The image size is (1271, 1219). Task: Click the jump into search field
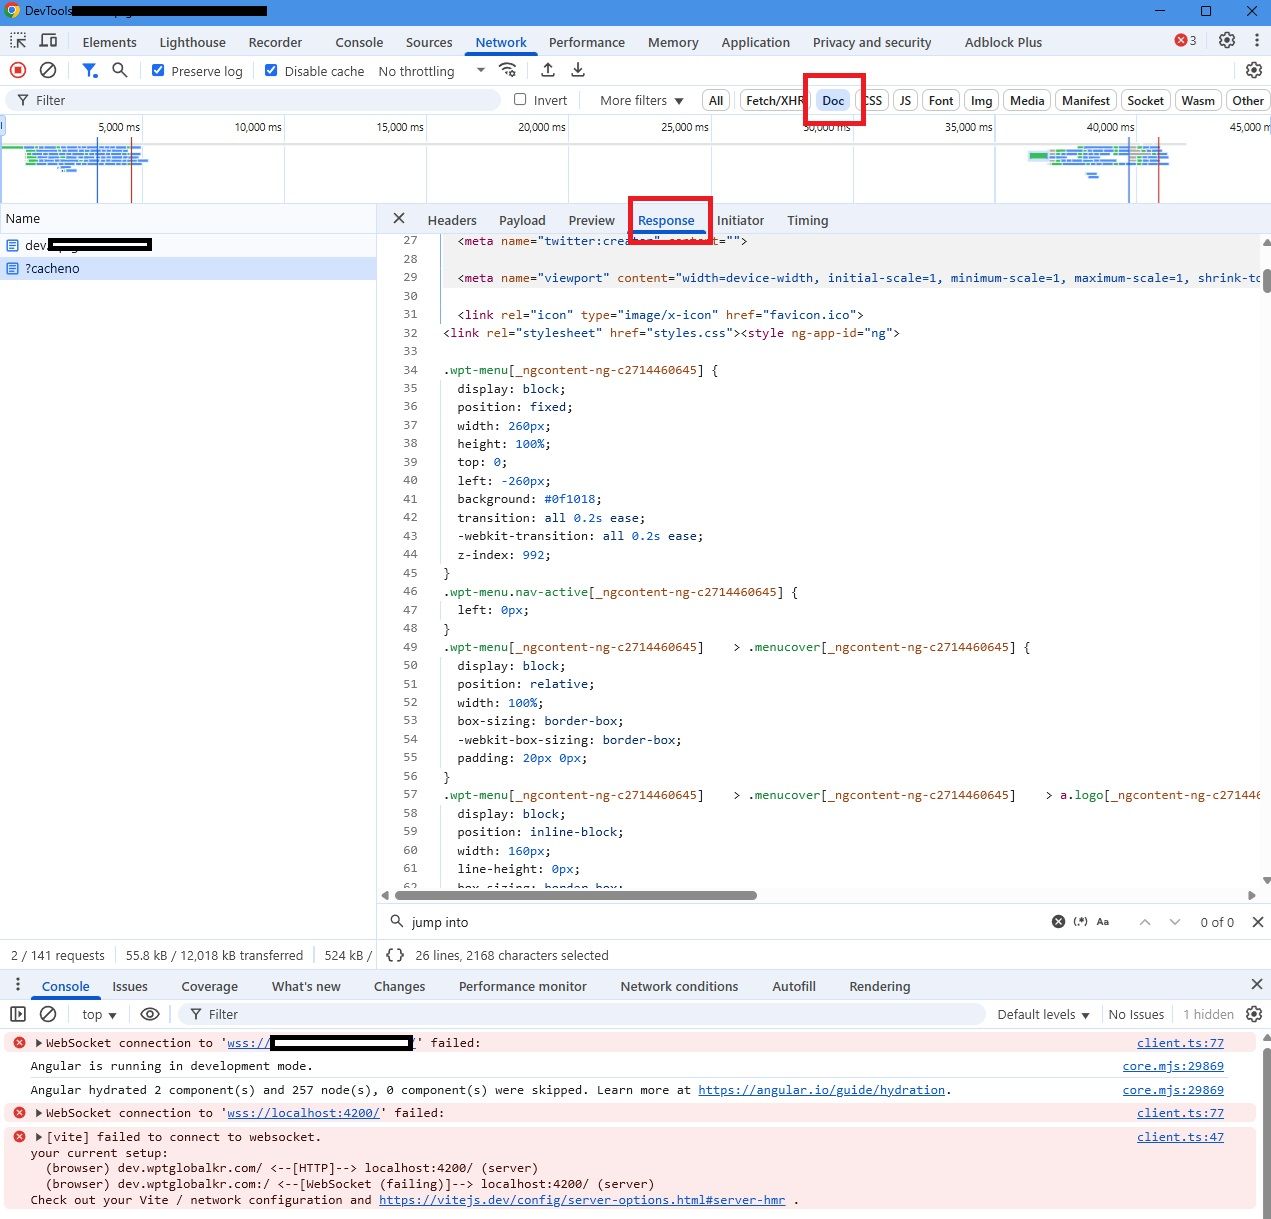click(725, 922)
